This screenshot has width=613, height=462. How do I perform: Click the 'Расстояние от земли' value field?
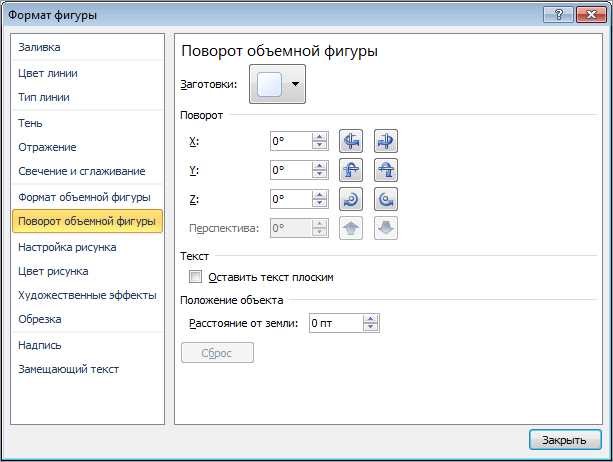334,324
